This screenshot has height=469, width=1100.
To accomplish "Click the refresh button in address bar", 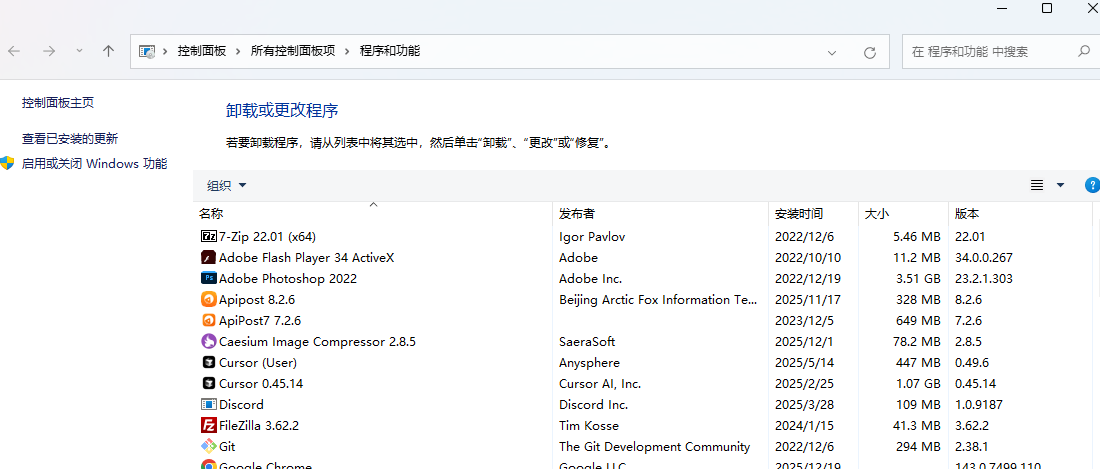I will point(869,52).
